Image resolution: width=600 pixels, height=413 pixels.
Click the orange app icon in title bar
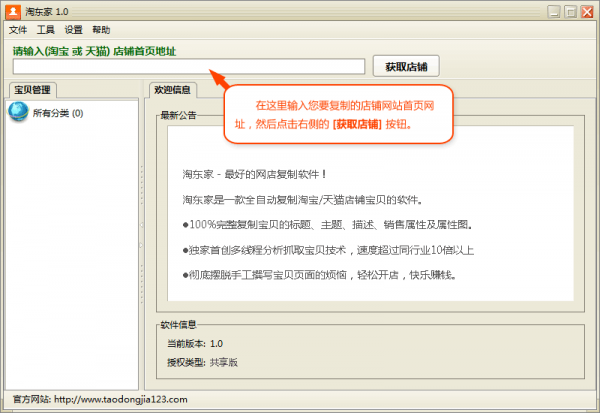(13, 12)
